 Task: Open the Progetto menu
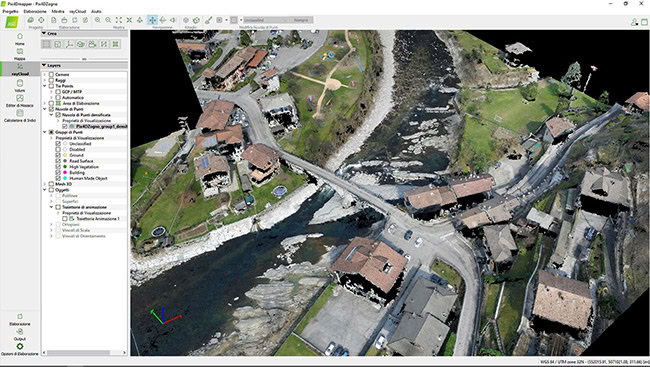tap(11, 11)
